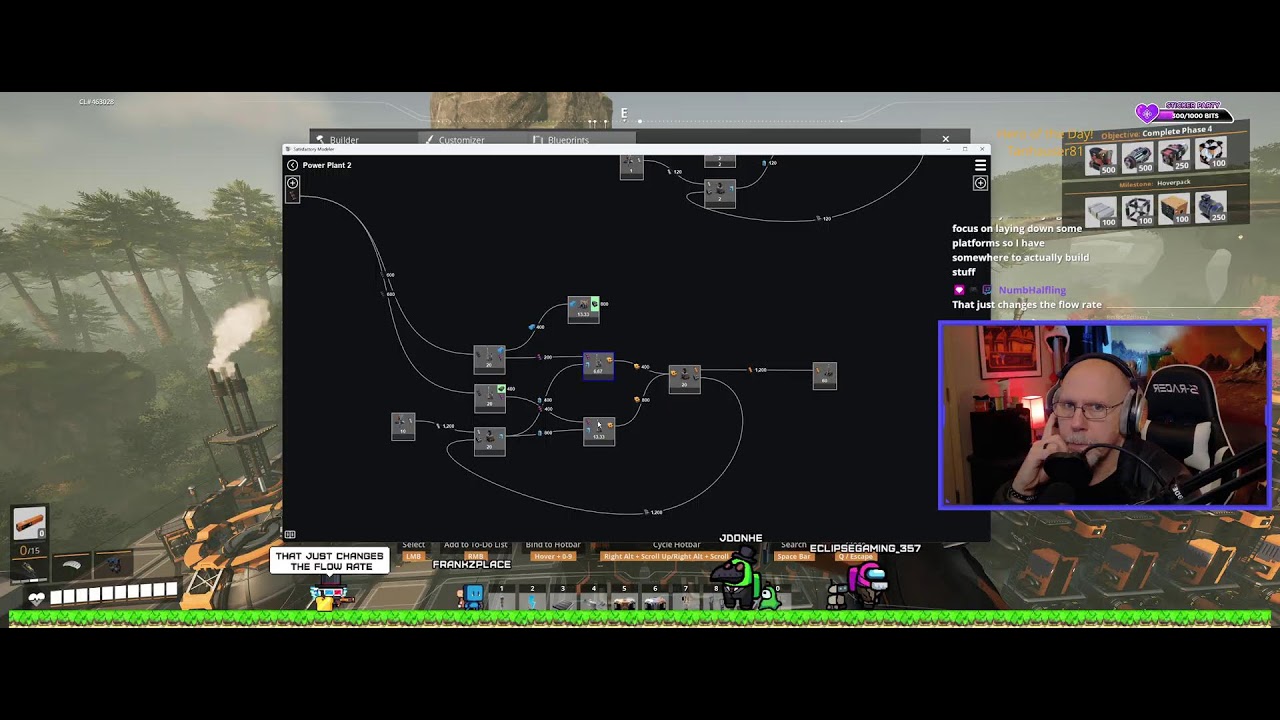Image resolution: width=1280 pixels, height=720 pixels.
Task: Select the node with green 480 output tag
Action: tap(489, 398)
